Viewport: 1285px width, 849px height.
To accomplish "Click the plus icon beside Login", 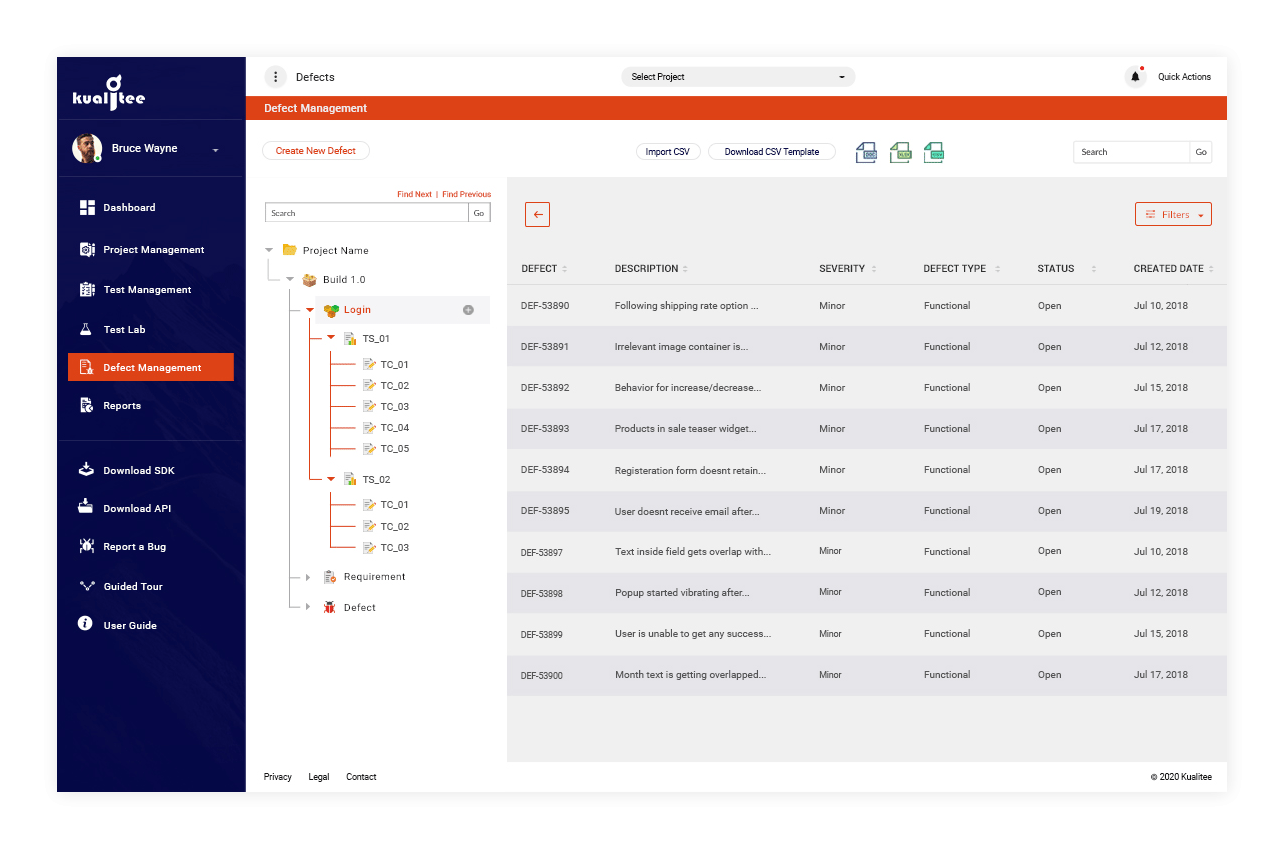I will pyautogui.click(x=468, y=310).
